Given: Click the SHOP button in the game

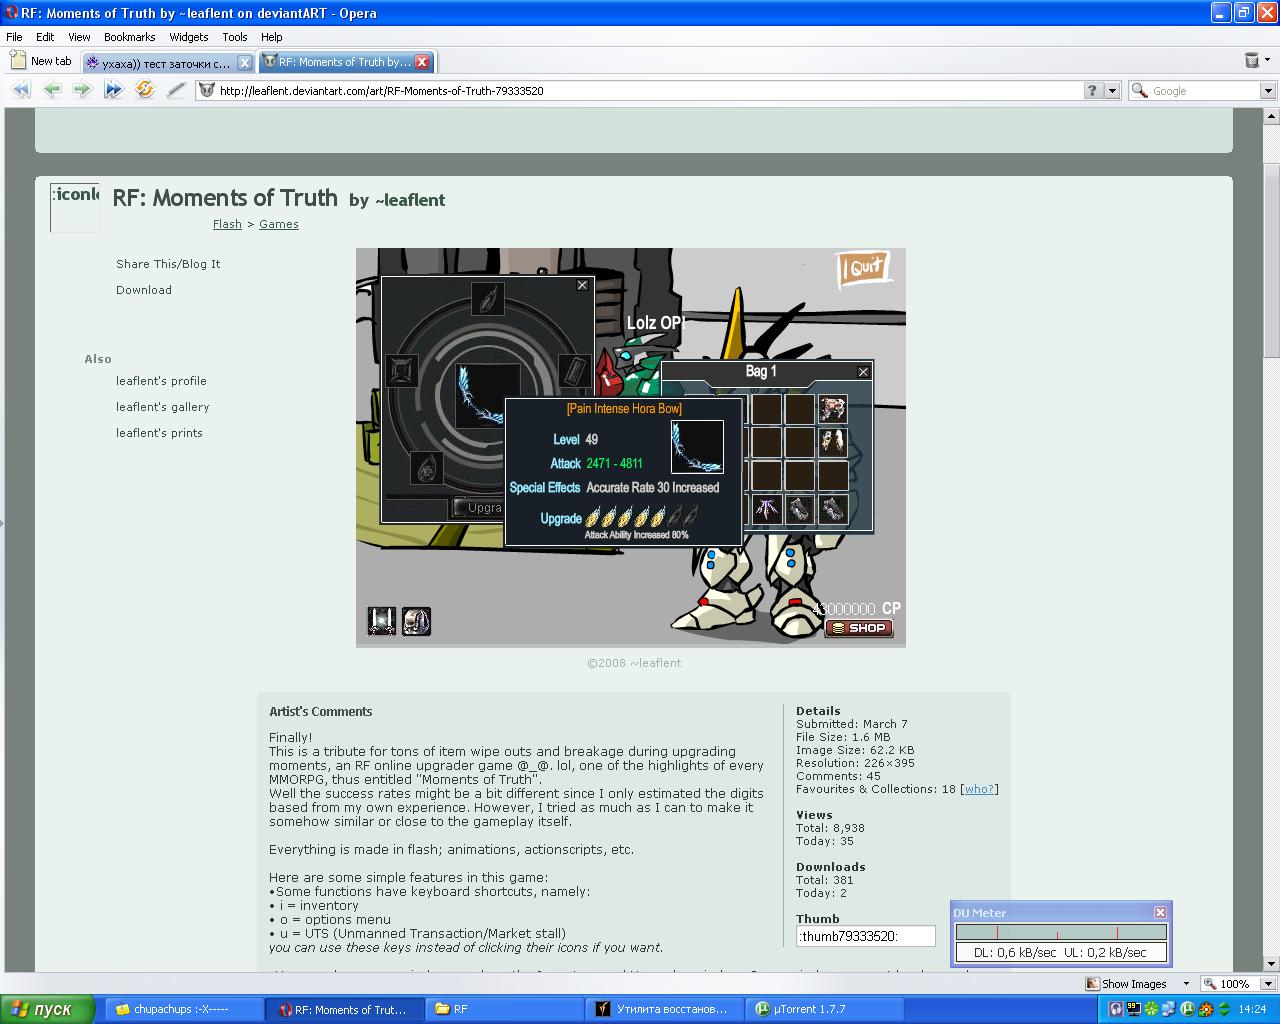Looking at the screenshot, I should (x=859, y=628).
